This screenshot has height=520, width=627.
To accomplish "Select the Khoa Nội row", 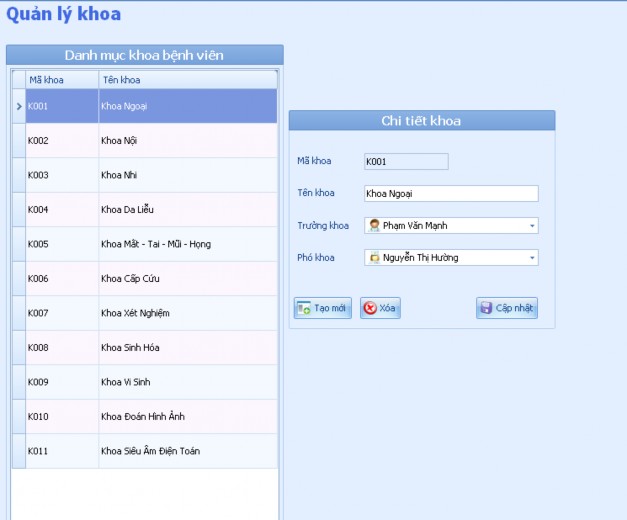I will coord(150,141).
